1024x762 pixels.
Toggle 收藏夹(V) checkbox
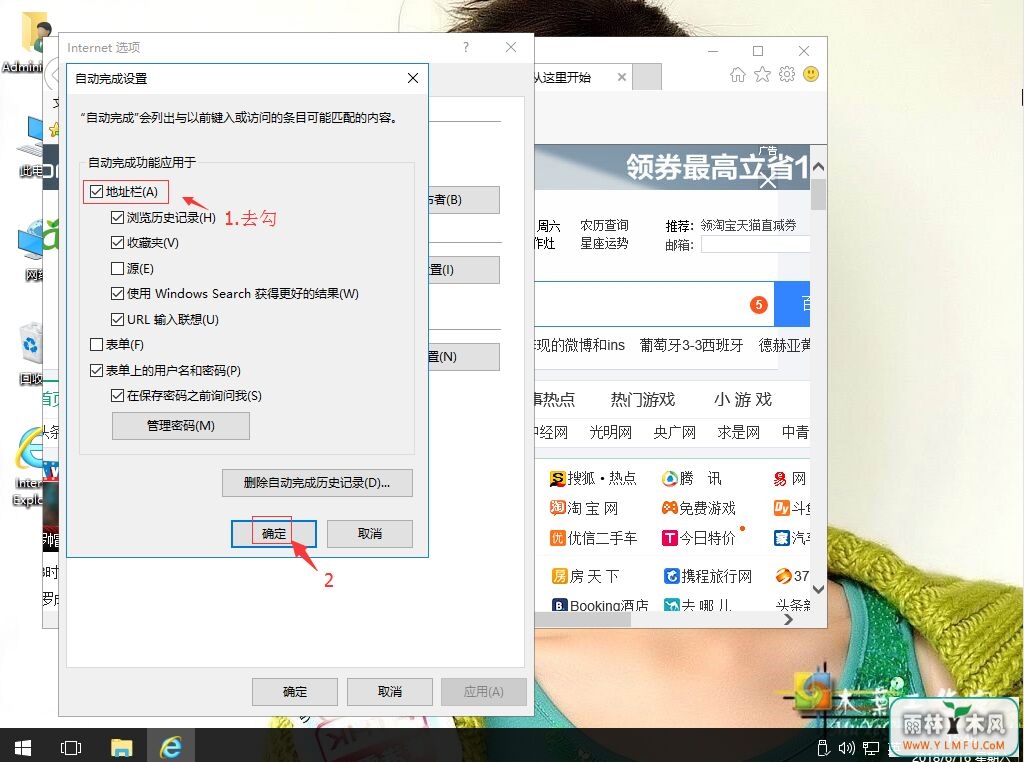click(x=118, y=243)
